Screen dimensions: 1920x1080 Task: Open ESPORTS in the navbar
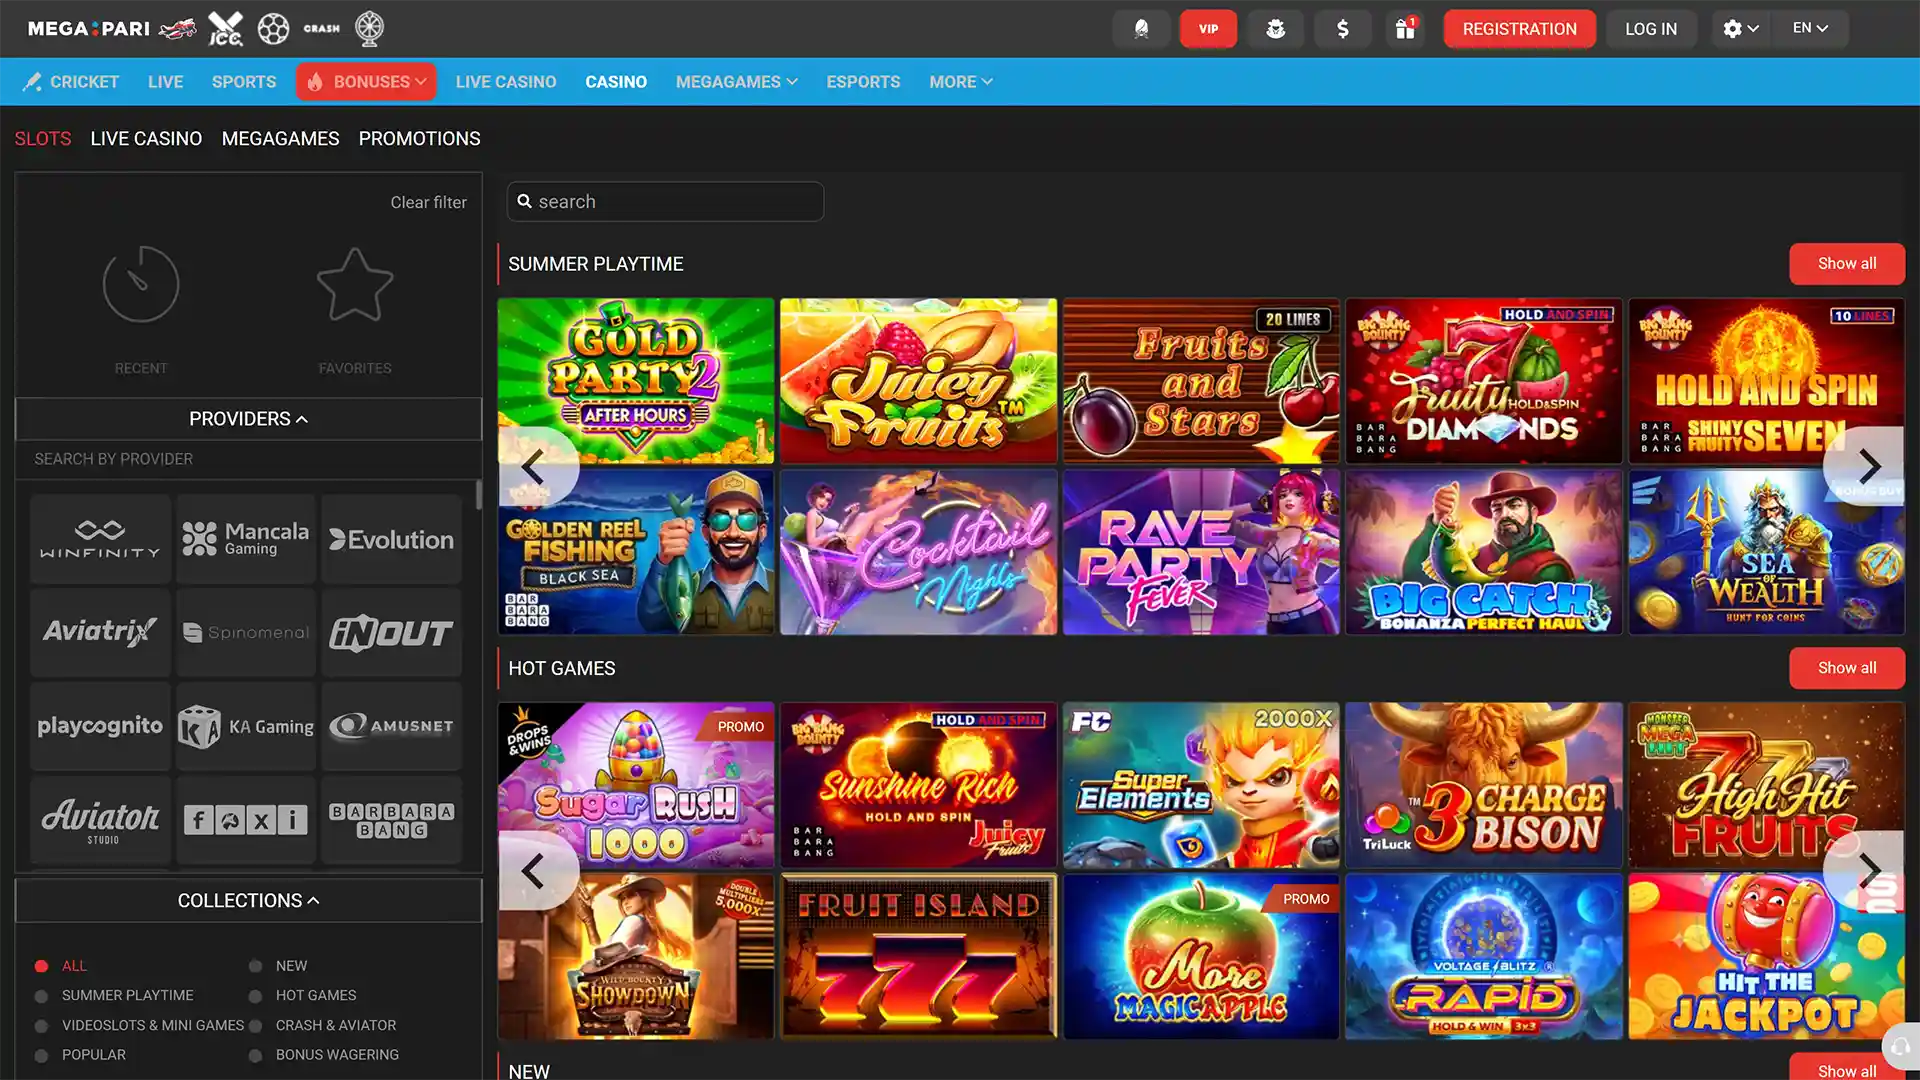tap(863, 82)
